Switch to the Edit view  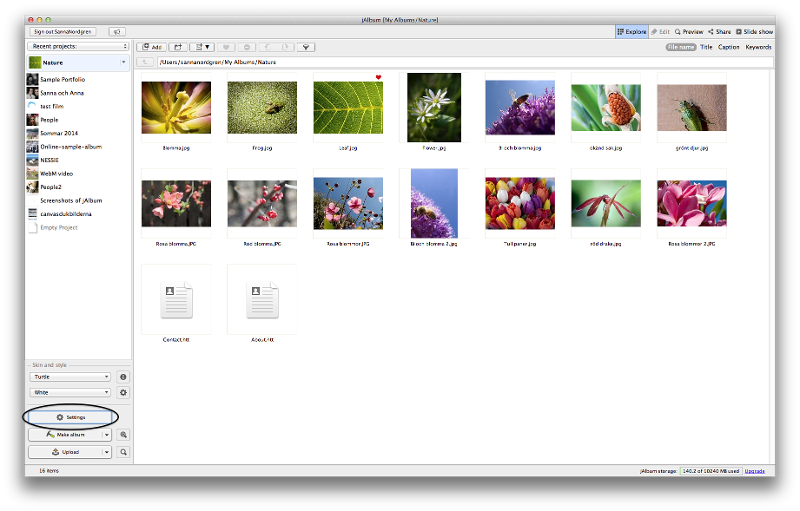[660, 32]
